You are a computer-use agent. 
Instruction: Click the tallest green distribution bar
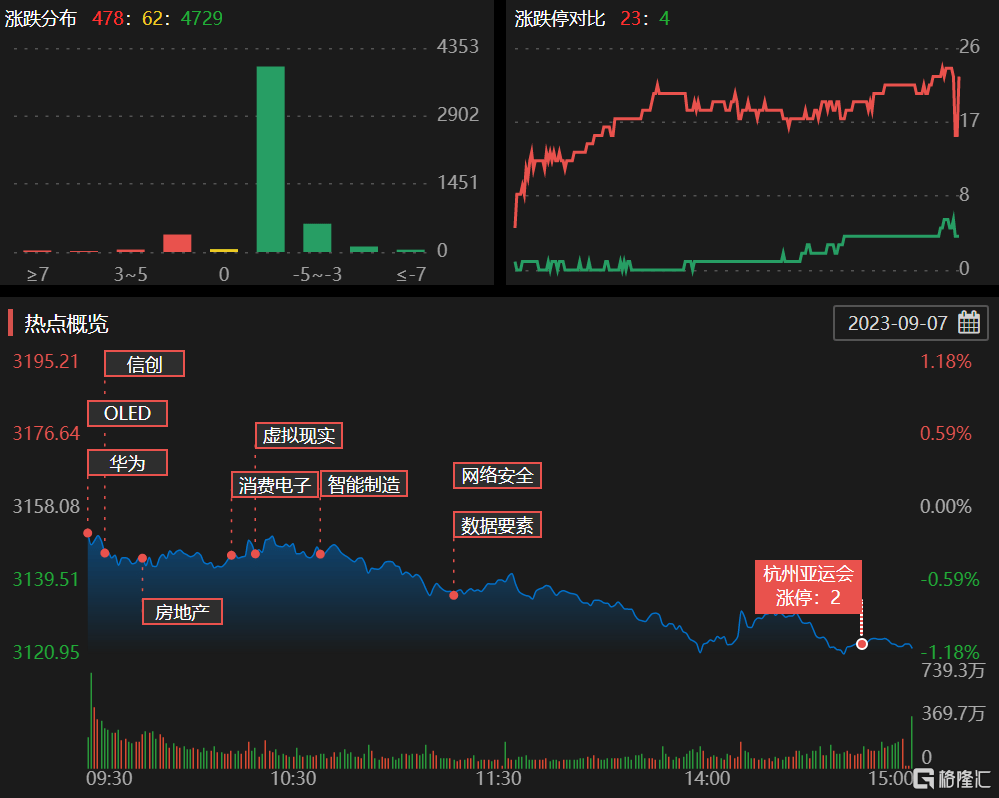[x=270, y=160]
